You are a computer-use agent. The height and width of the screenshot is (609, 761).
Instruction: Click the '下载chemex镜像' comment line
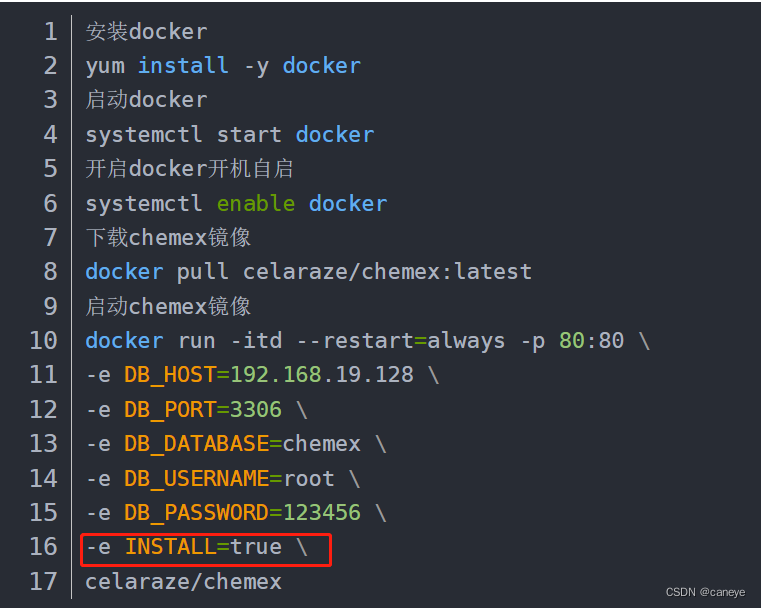coord(168,237)
